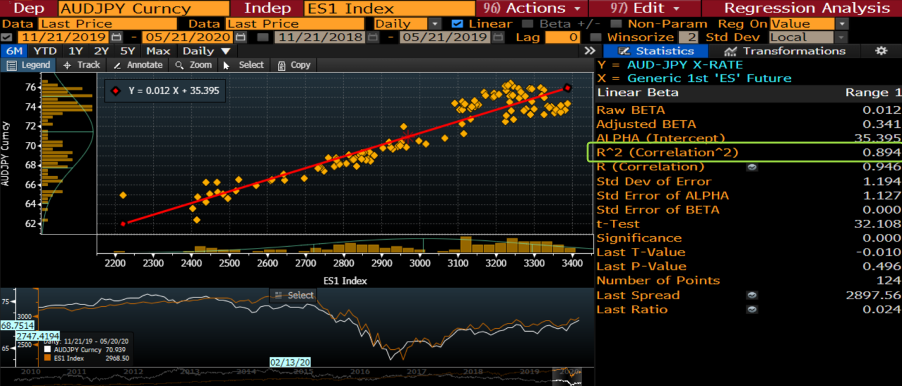This screenshot has height=386, width=902.
Task: Click the Select handle on lower chart
Action: tap(293, 295)
